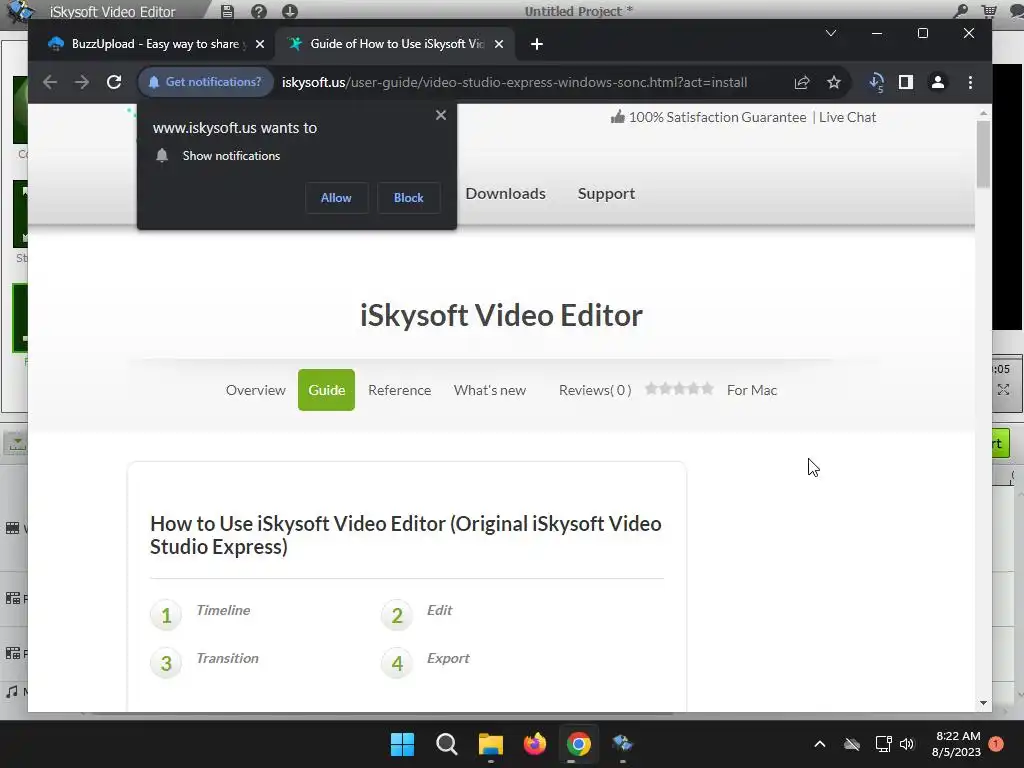1024x768 pixels.
Task: Click Chrome taskbar icon
Action: click(579, 744)
